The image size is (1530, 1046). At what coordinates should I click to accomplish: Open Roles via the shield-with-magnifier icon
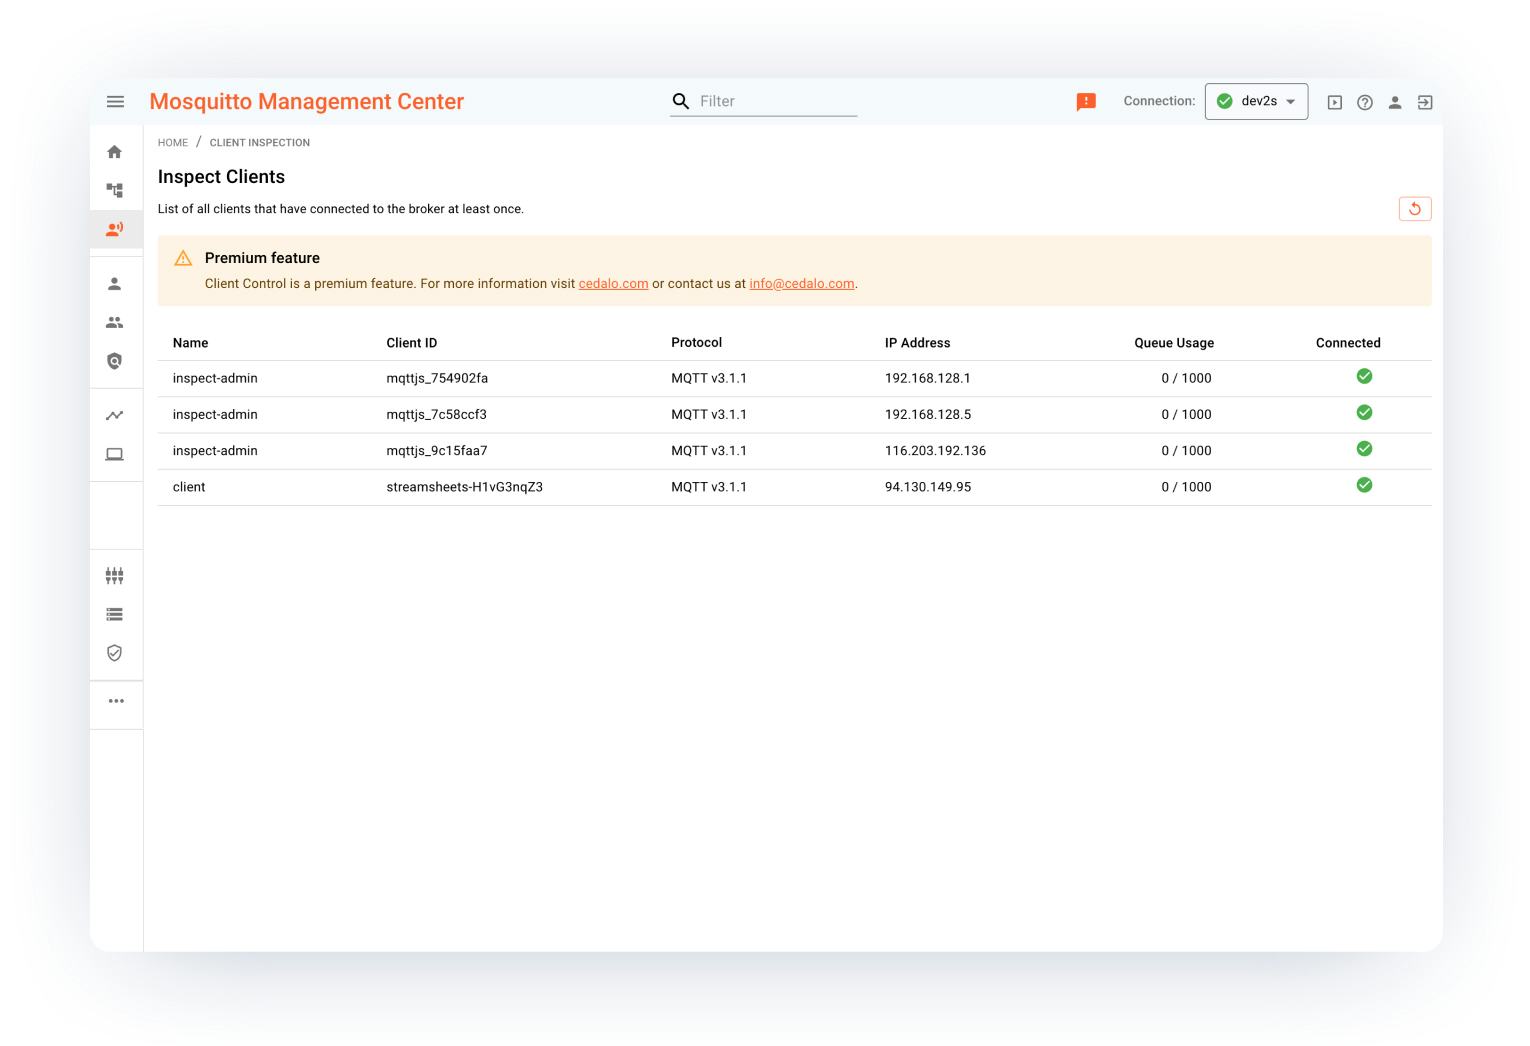115,361
